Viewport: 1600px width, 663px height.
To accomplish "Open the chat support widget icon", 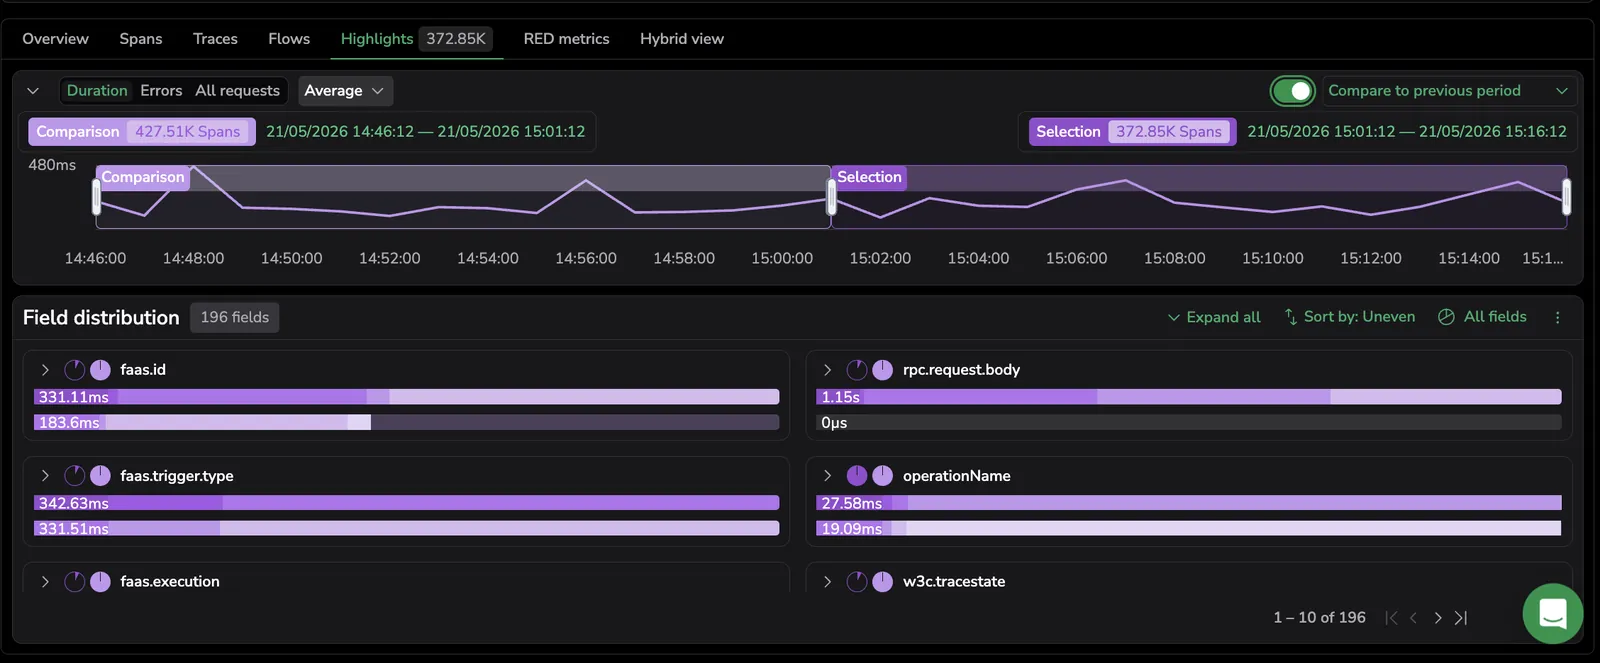I will [1552, 613].
